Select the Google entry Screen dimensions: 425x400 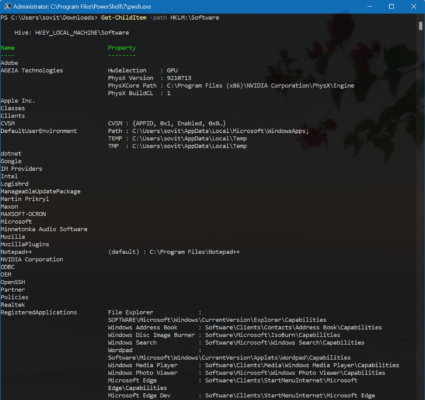[11, 161]
